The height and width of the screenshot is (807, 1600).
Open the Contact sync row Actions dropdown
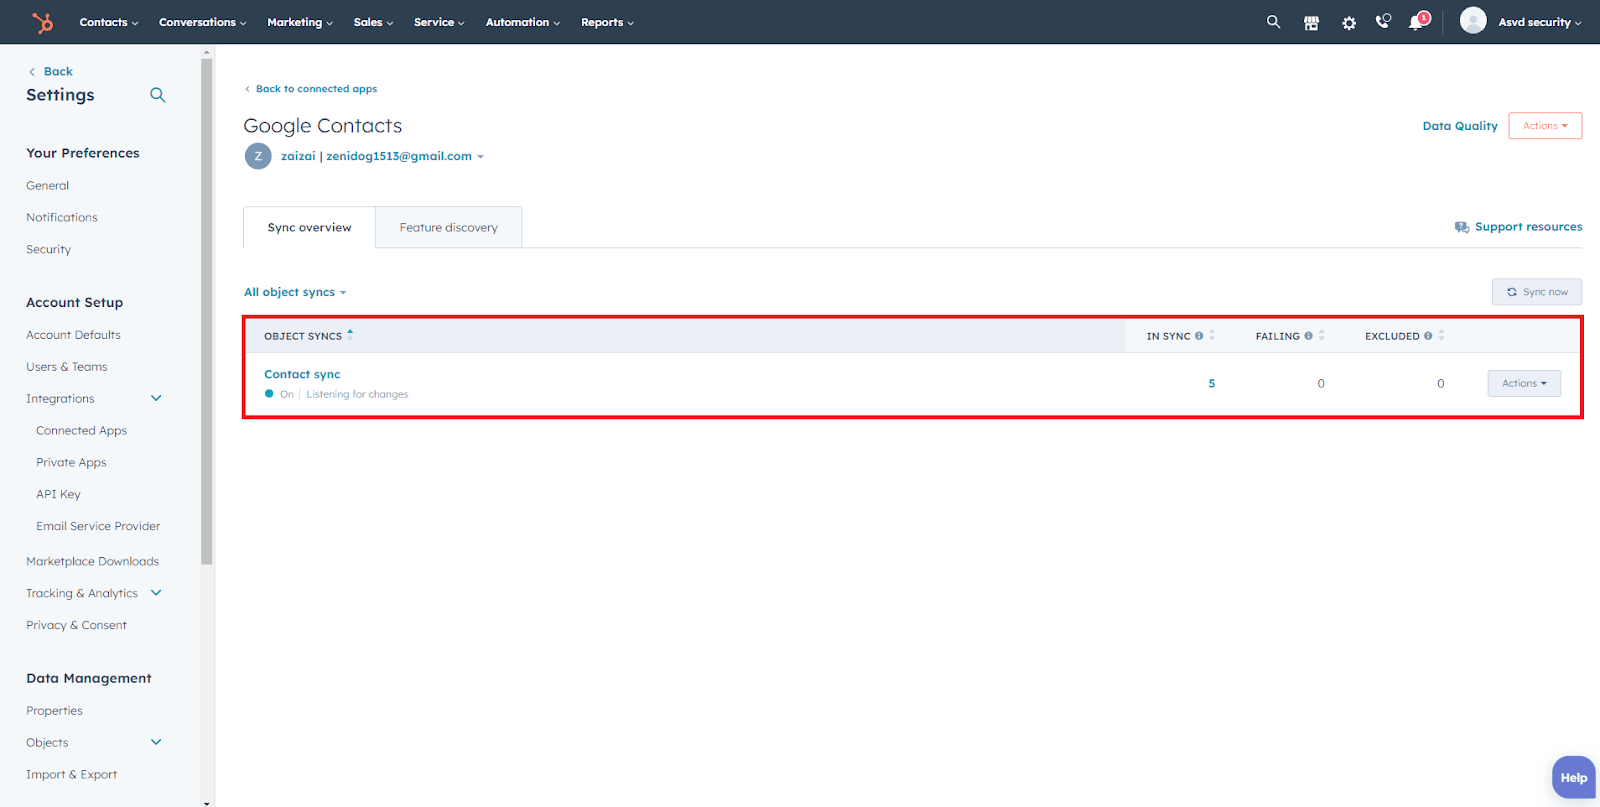point(1524,383)
